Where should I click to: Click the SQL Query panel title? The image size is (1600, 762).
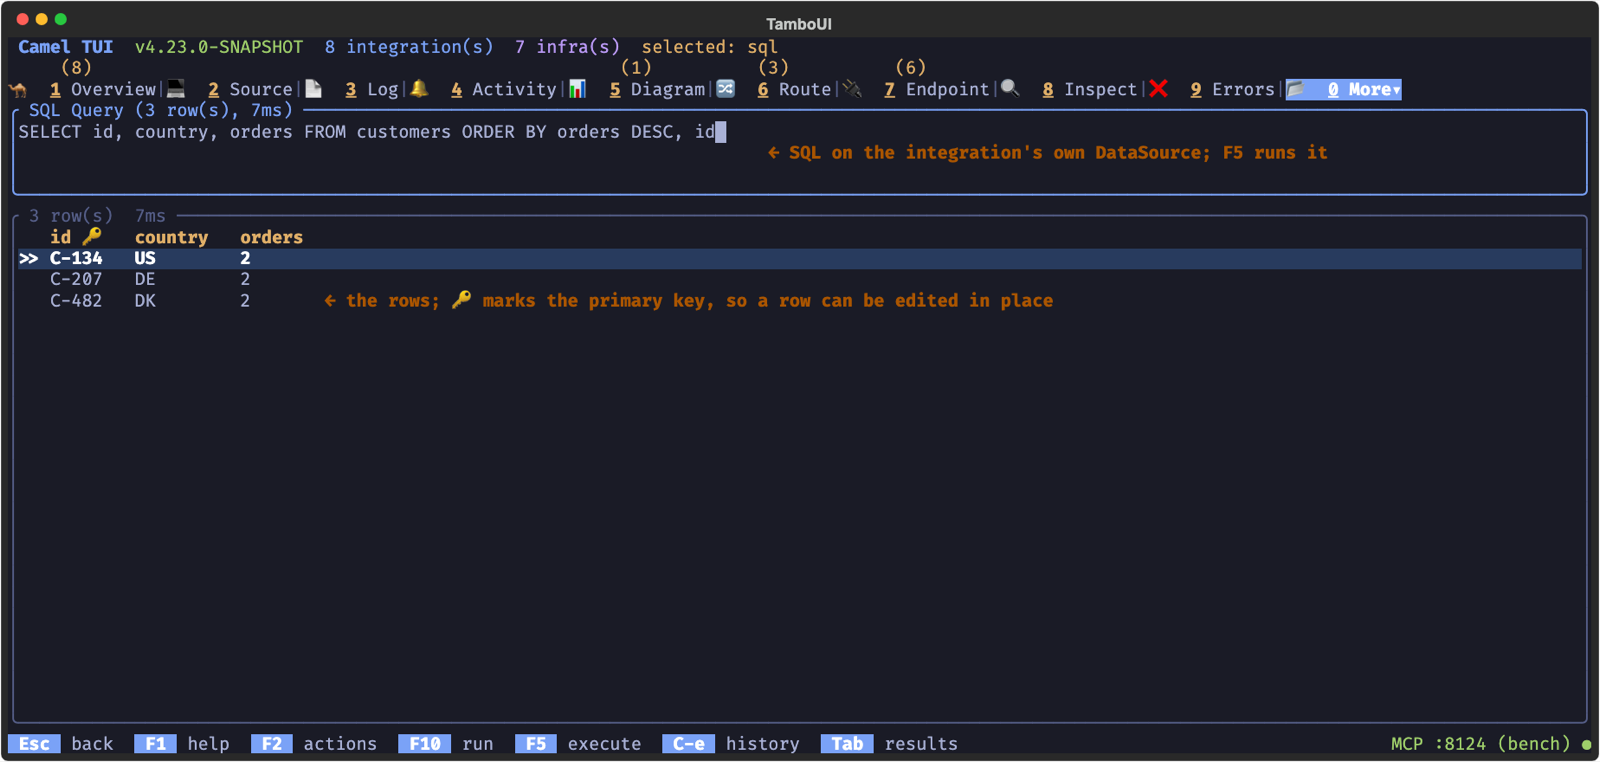click(161, 111)
